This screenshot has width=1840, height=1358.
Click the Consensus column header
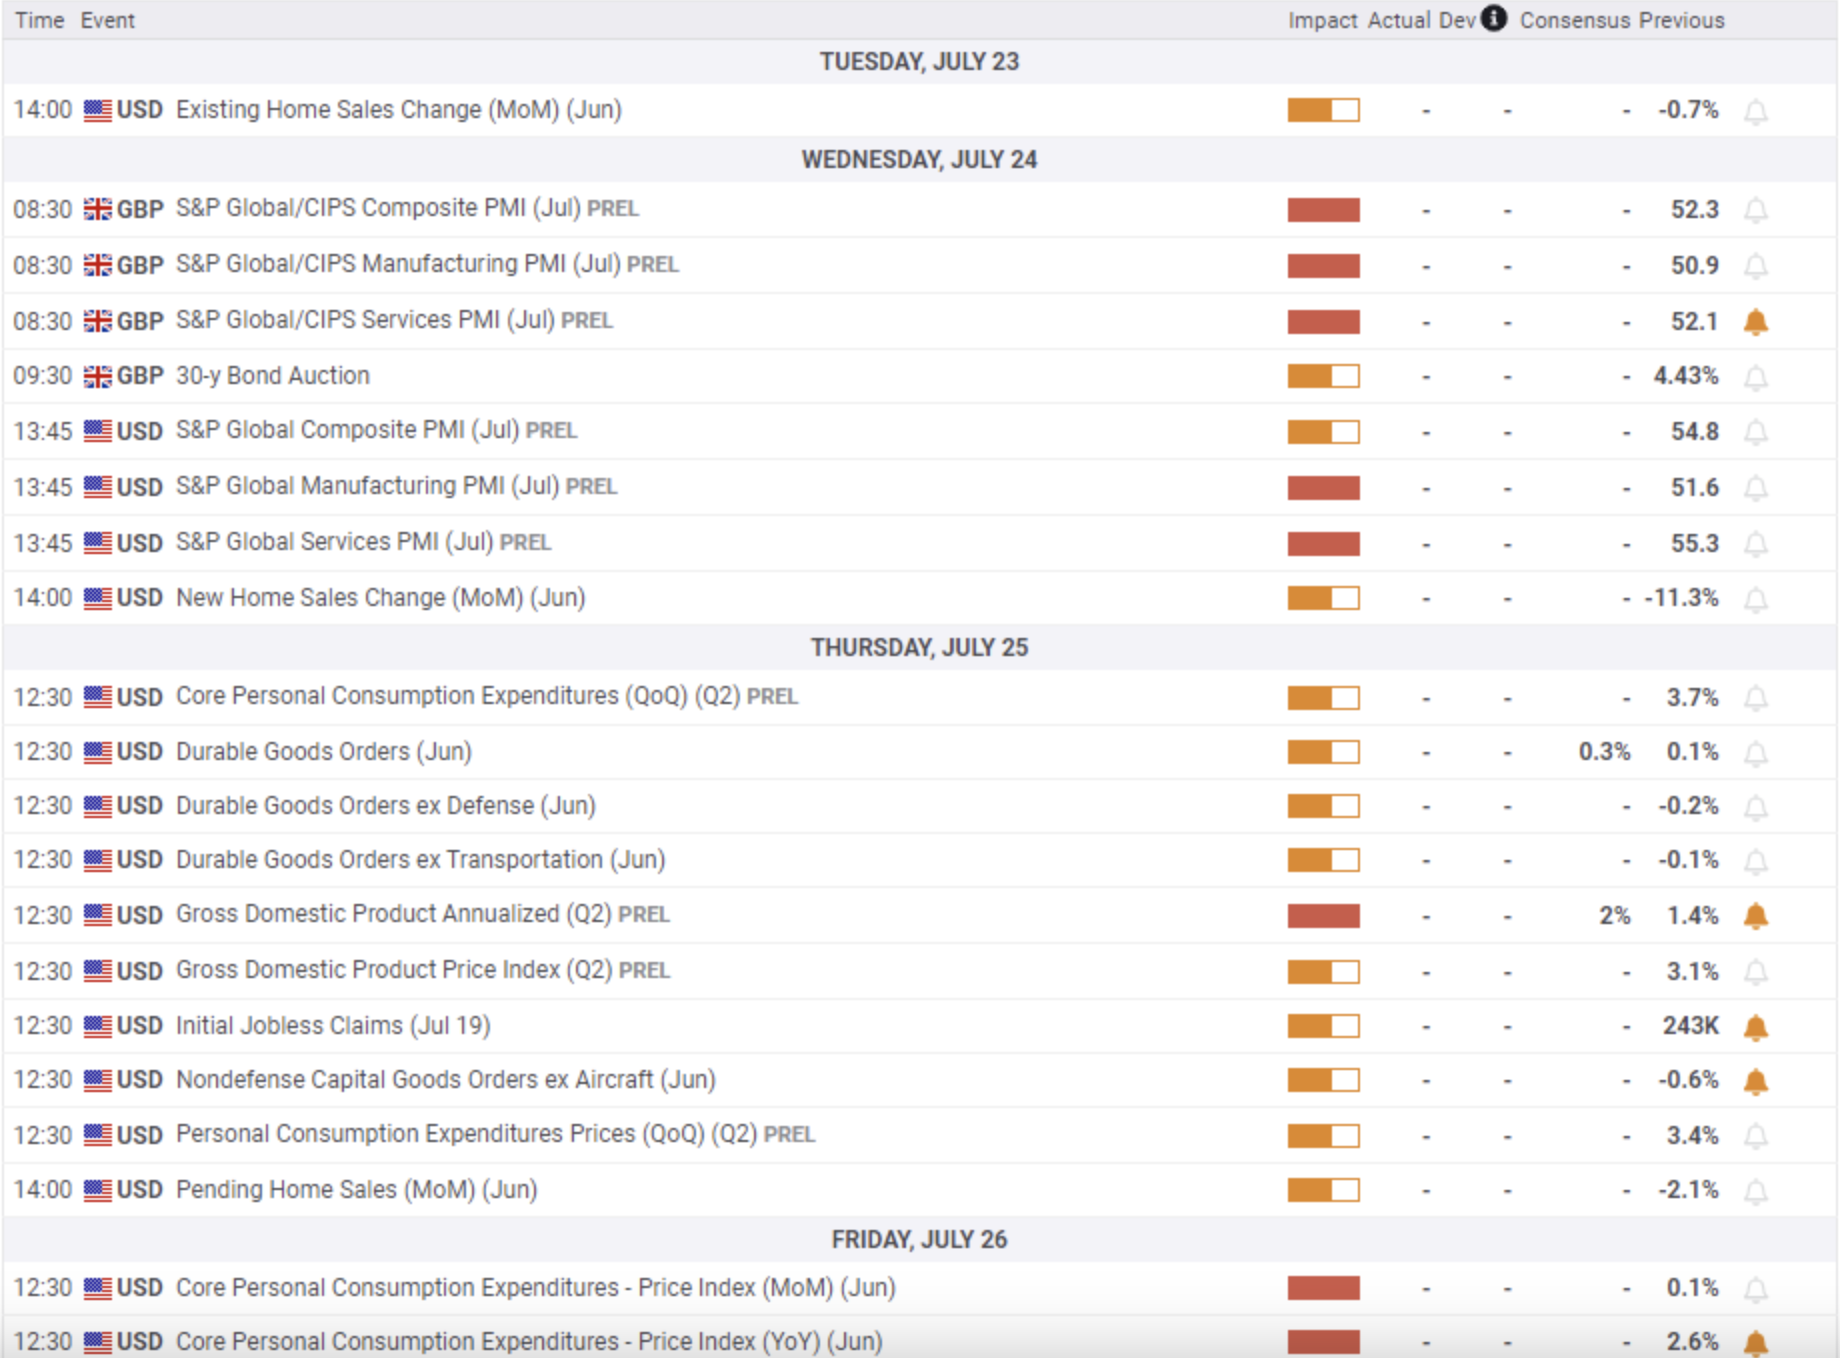[x=1575, y=20]
